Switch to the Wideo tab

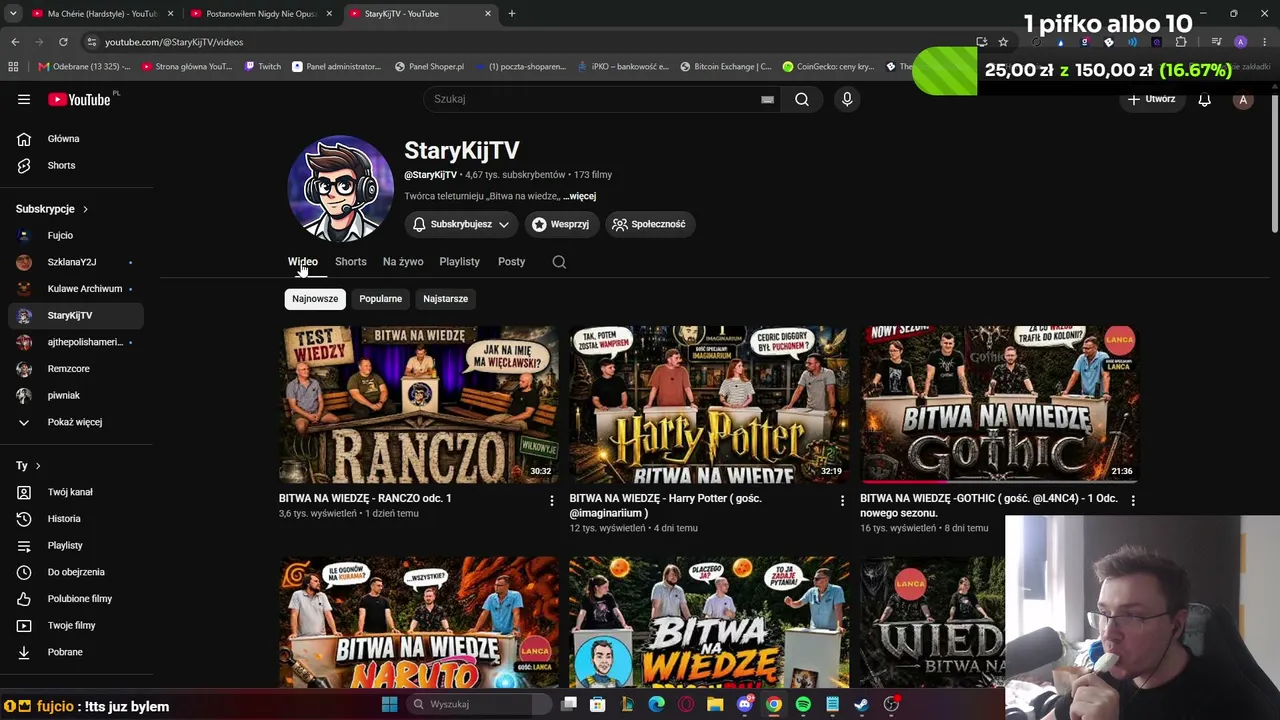click(303, 262)
